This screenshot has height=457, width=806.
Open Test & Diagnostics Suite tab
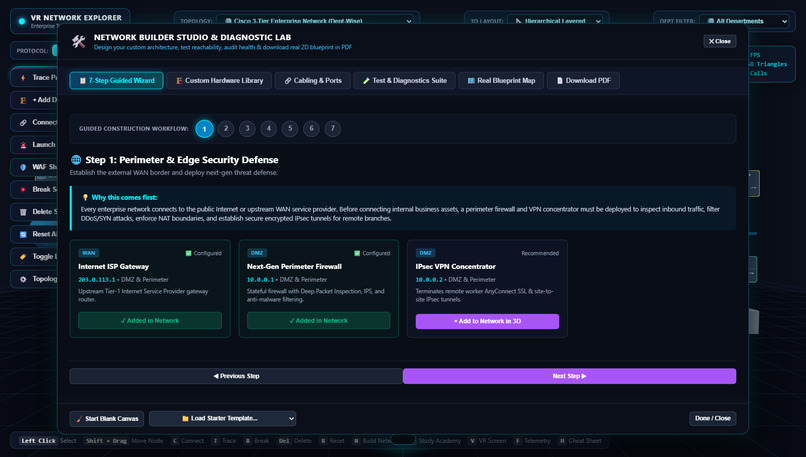(x=405, y=81)
